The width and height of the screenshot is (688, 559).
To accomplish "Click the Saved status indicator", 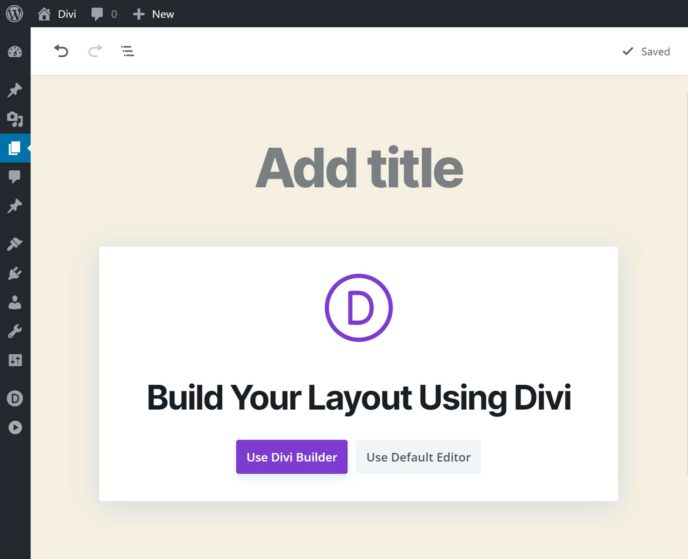I will click(x=646, y=51).
